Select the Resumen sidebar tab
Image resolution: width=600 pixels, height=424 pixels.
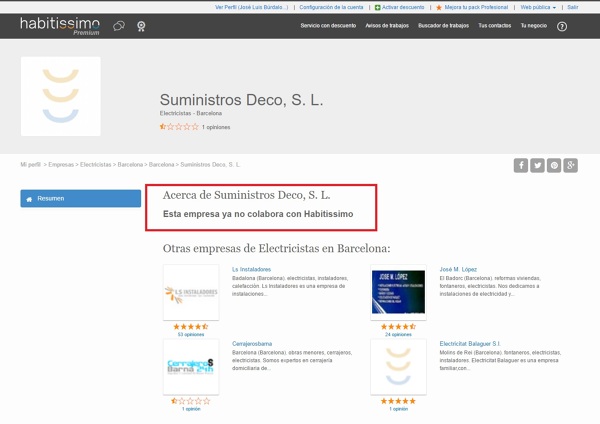tap(81, 198)
